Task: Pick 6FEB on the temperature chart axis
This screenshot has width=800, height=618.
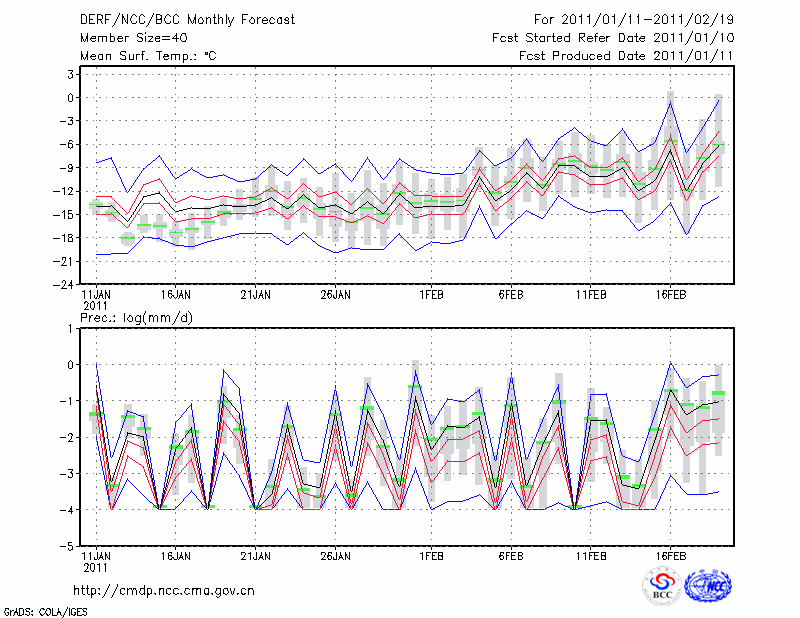Action: (x=512, y=296)
